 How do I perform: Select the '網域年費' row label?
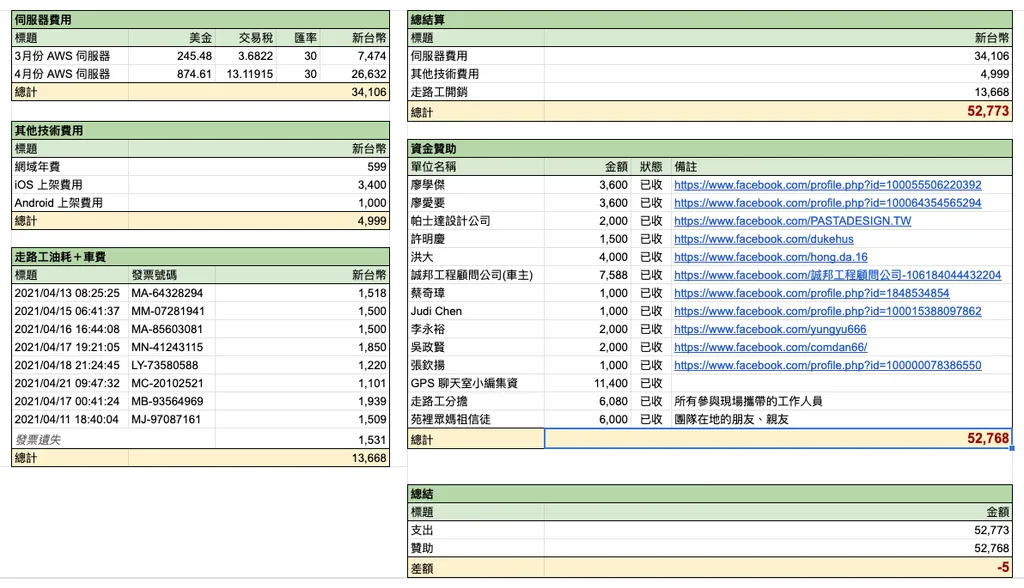pos(70,167)
